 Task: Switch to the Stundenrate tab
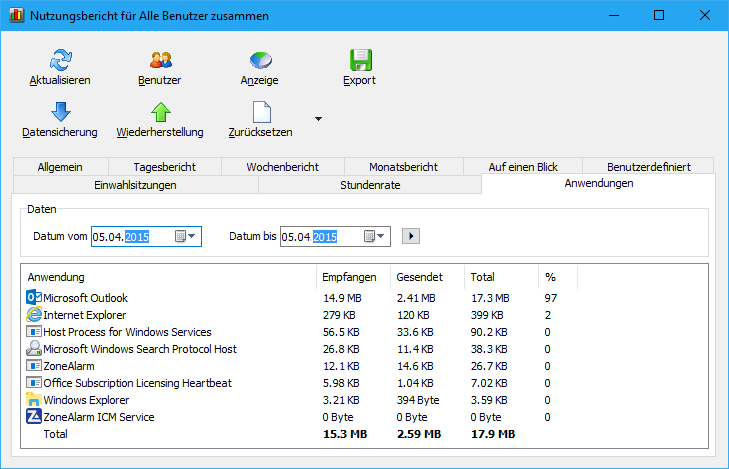pyautogui.click(x=370, y=185)
